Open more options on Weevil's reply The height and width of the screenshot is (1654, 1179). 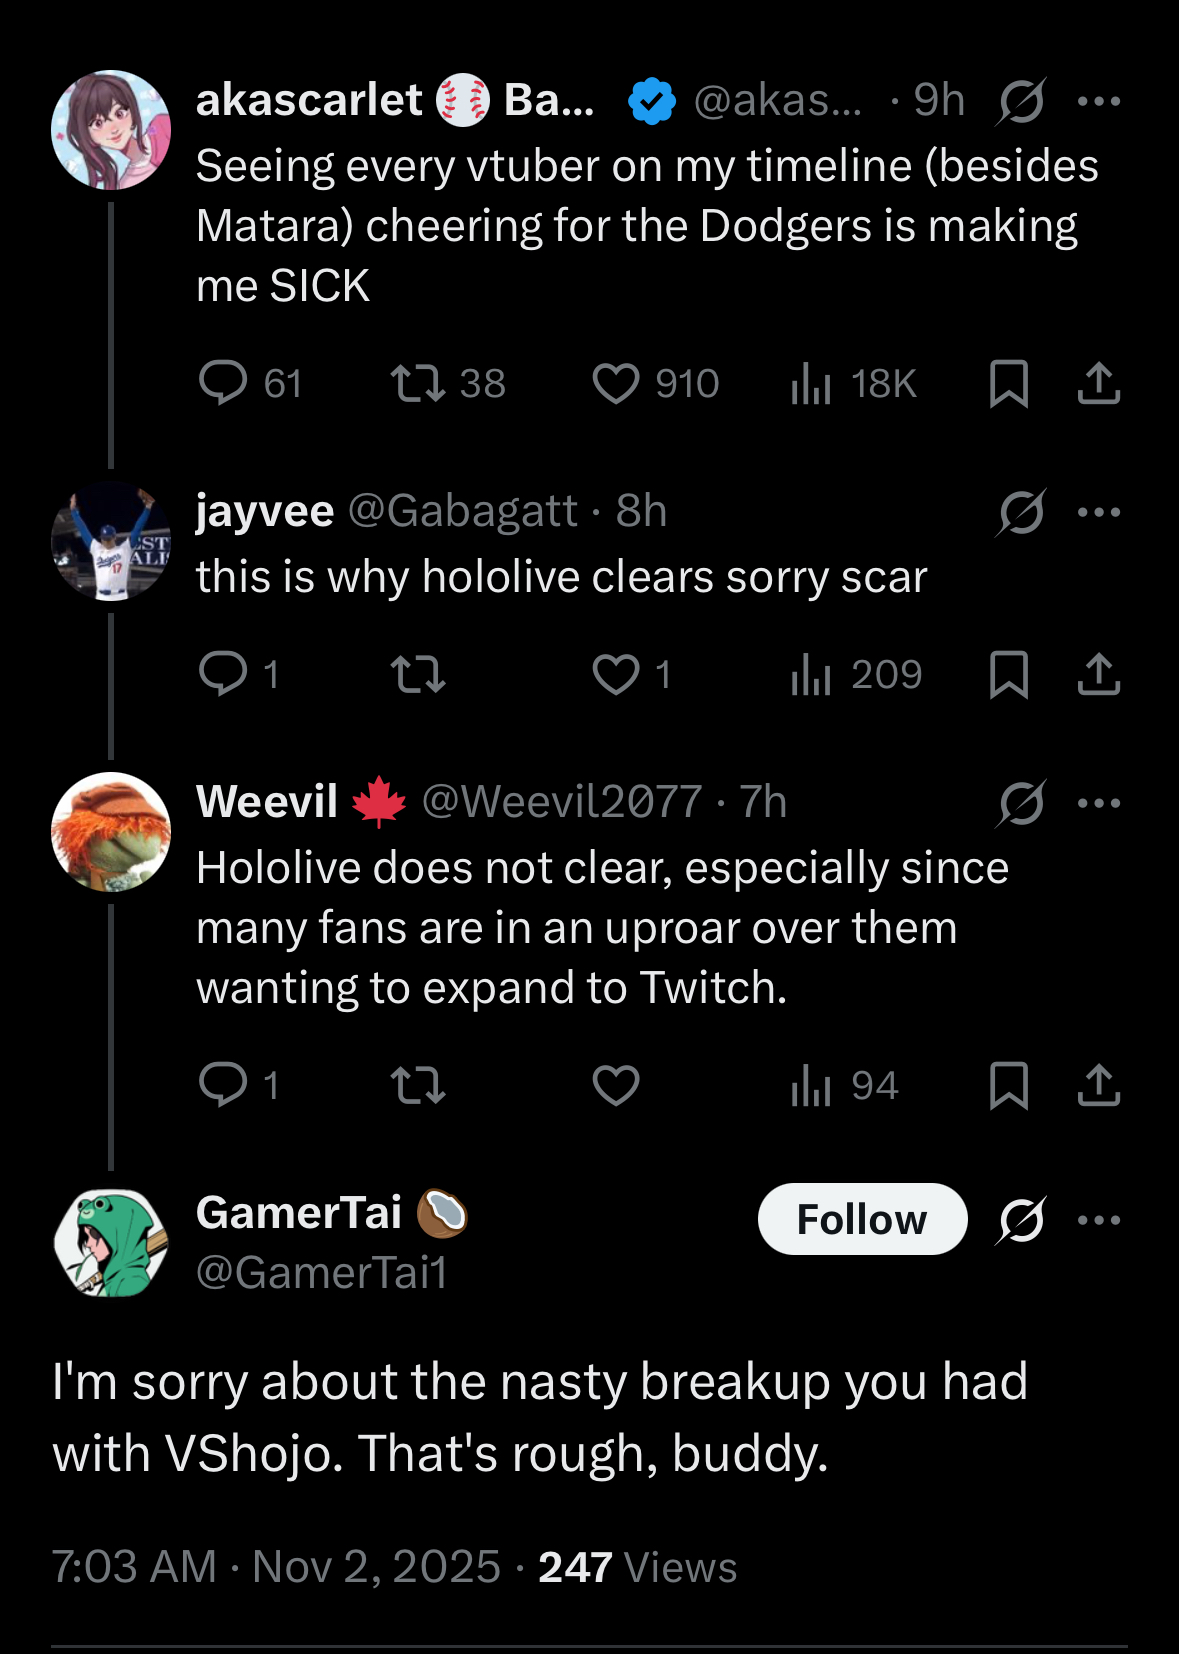tap(1098, 803)
